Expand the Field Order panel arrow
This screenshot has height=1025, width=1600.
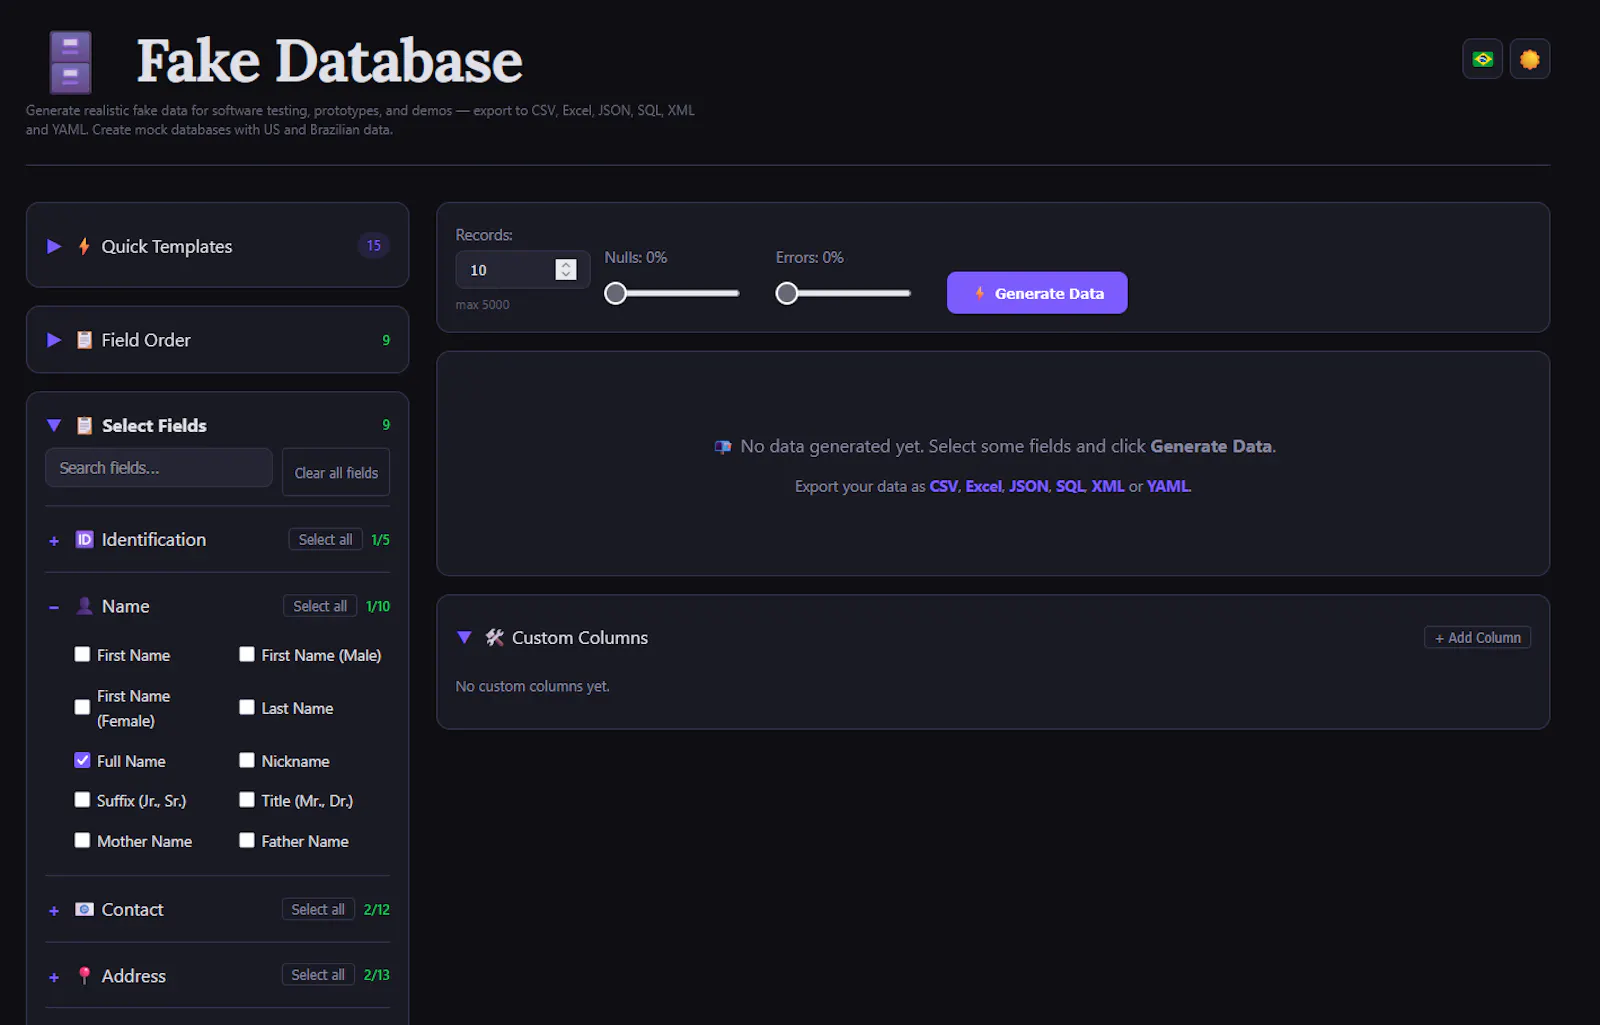pyautogui.click(x=54, y=340)
